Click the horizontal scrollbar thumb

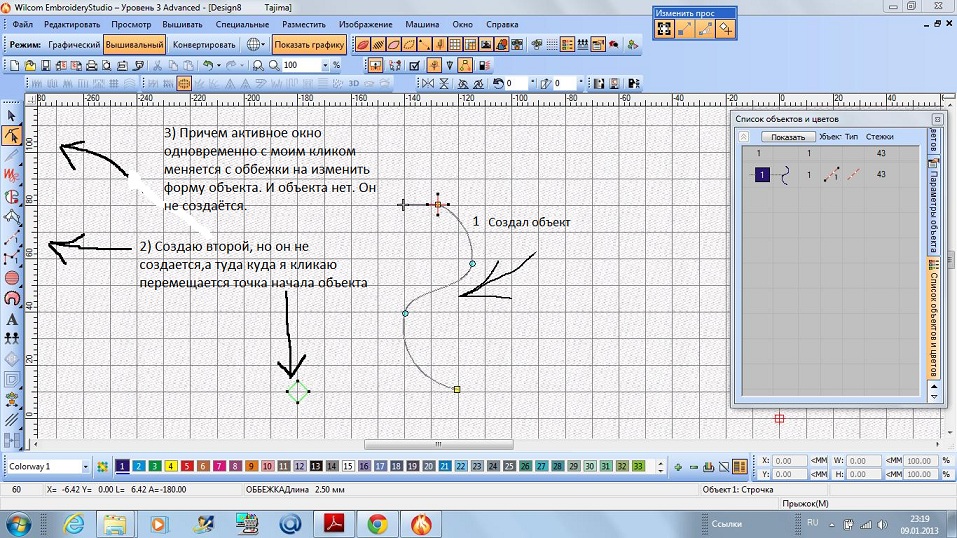pos(438,445)
